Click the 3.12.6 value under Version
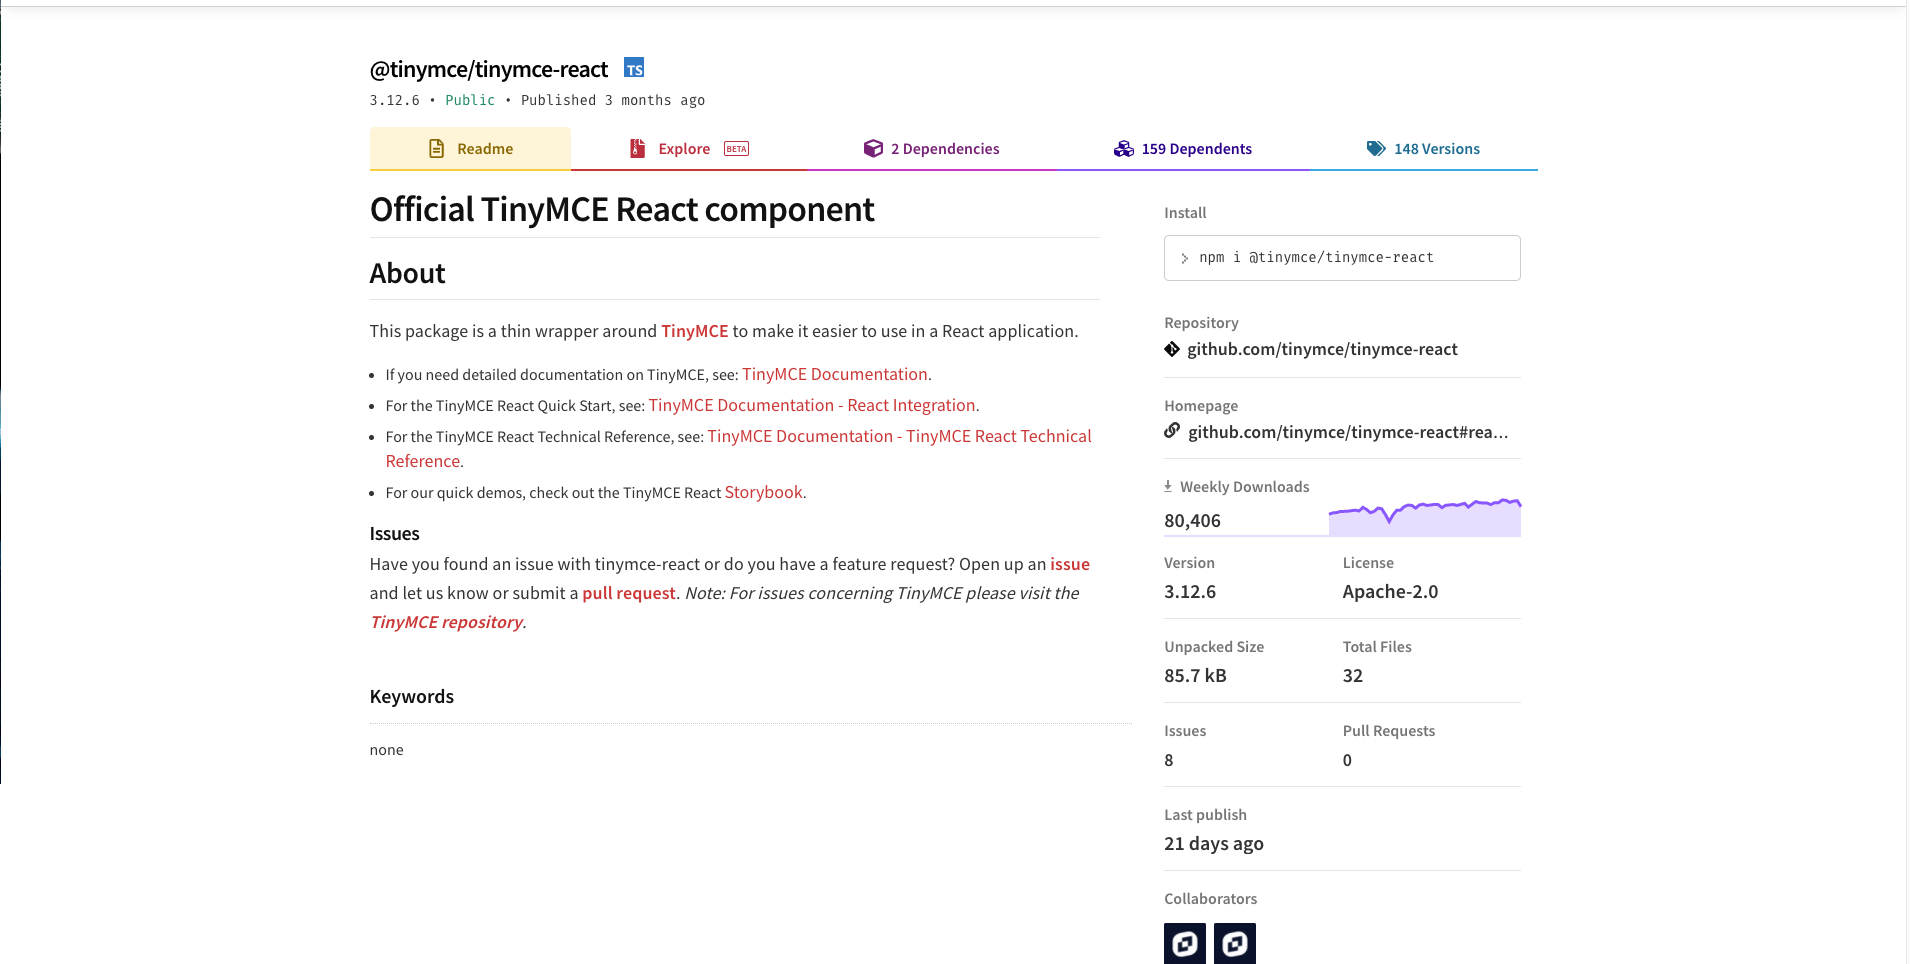The width and height of the screenshot is (1910, 964). click(x=1190, y=592)
